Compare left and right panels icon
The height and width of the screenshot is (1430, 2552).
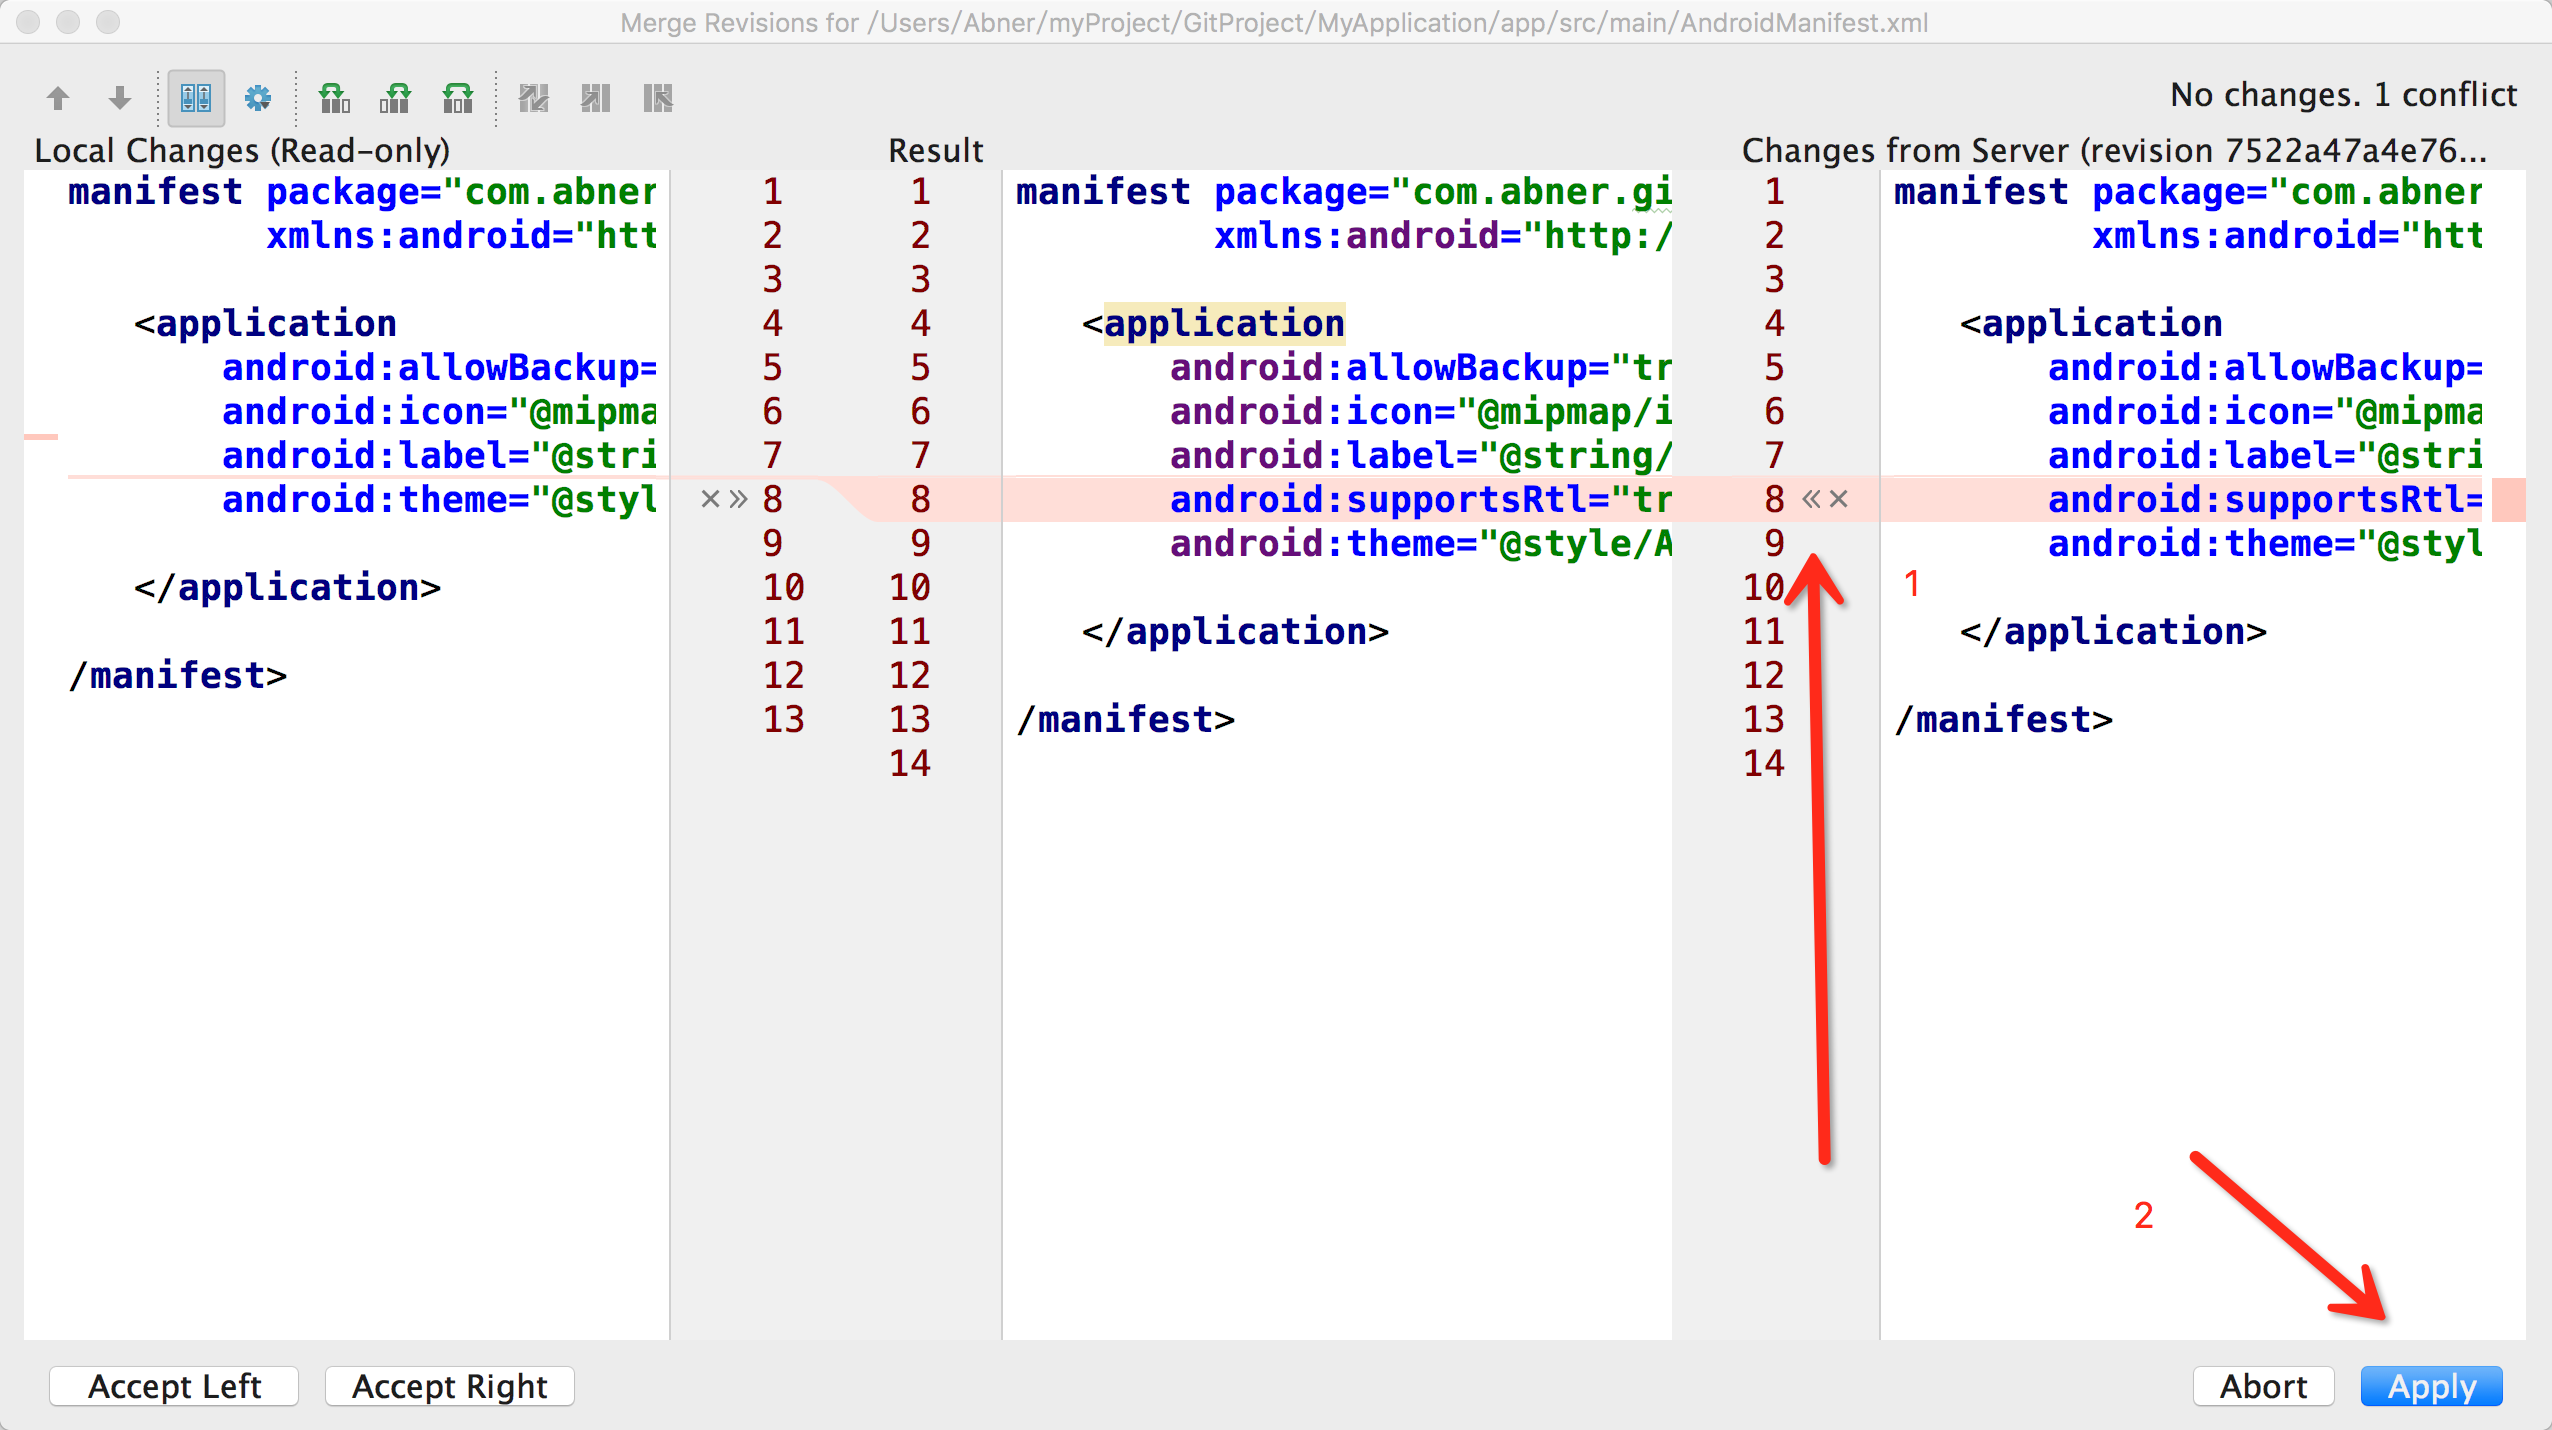(x=458, y=98)
